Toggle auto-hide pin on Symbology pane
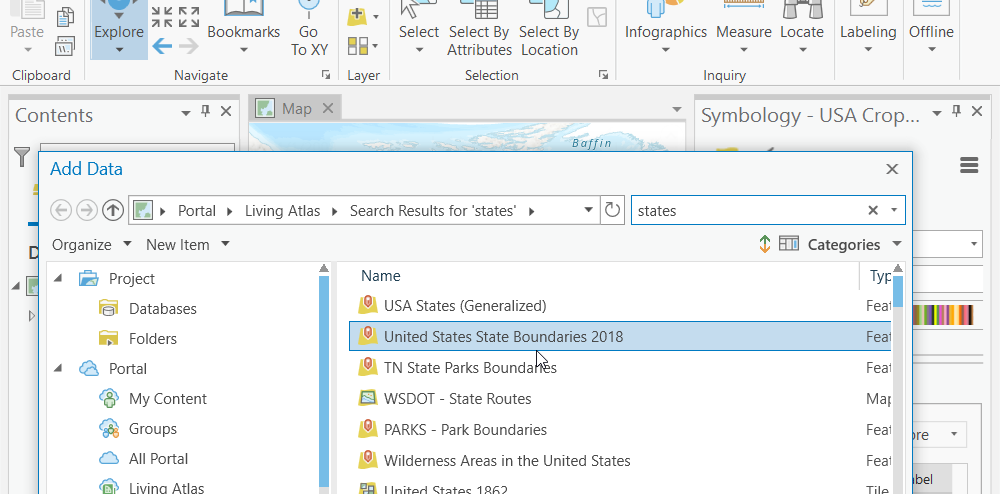 (957, 112)
